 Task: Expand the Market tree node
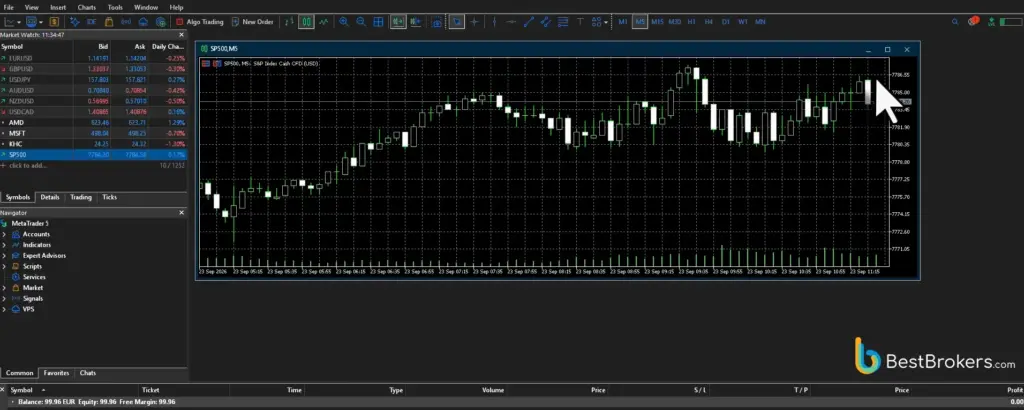point(4,288)
